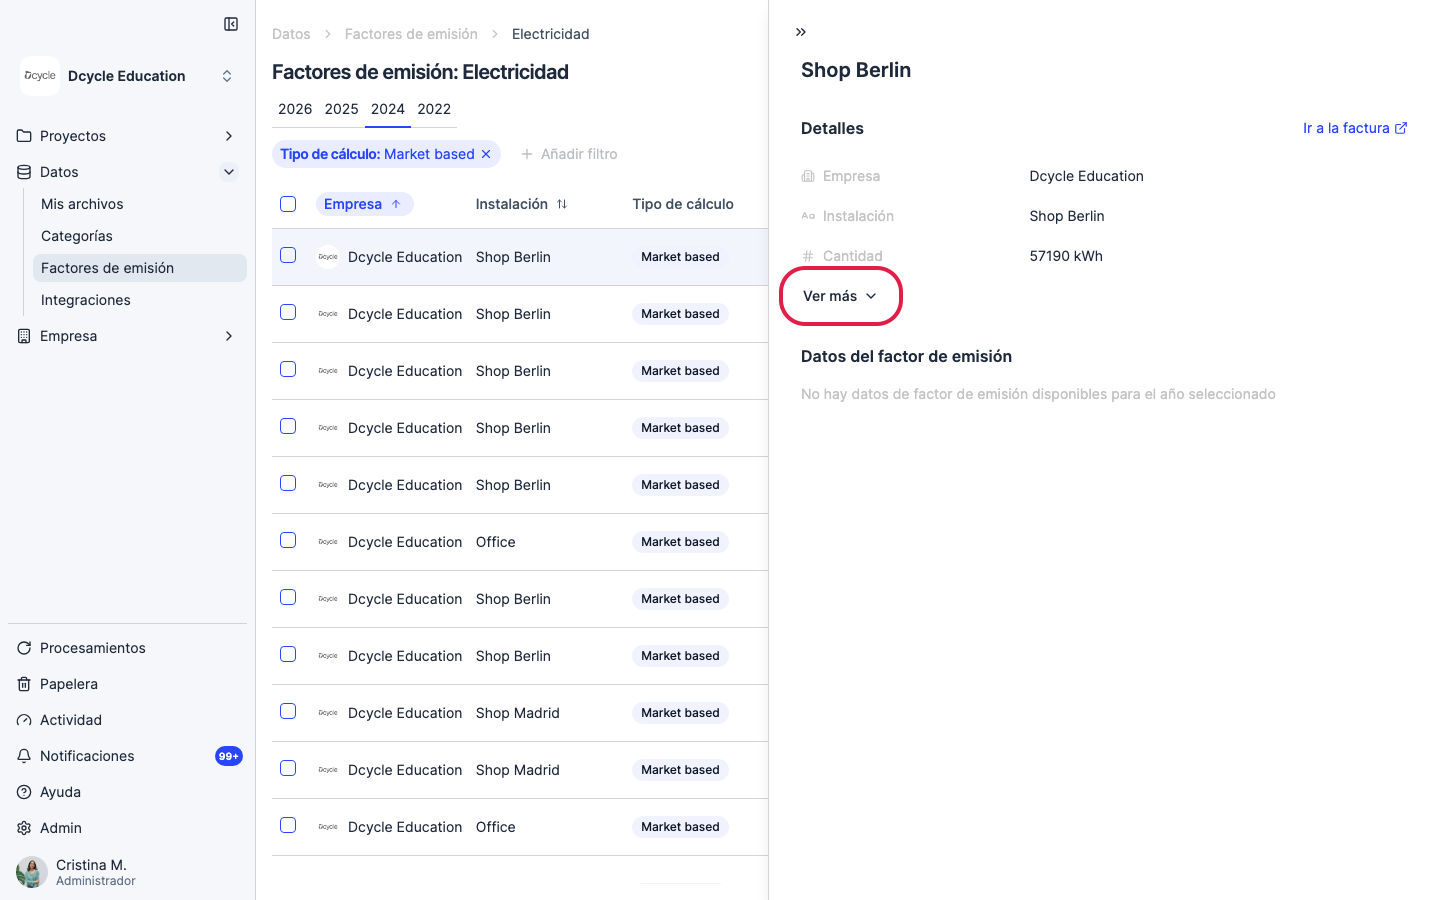Remove the Market based filter with the X

click(486, 154)
